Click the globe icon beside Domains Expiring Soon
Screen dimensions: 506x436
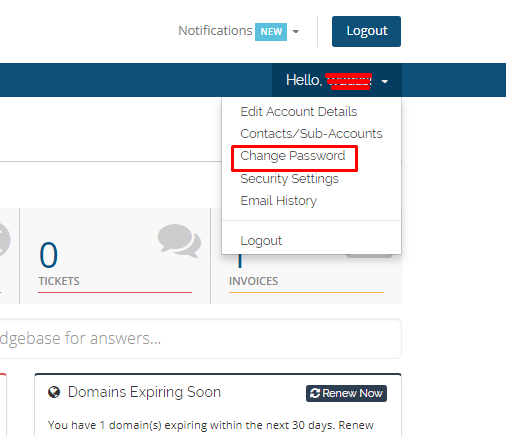point(54,392)
